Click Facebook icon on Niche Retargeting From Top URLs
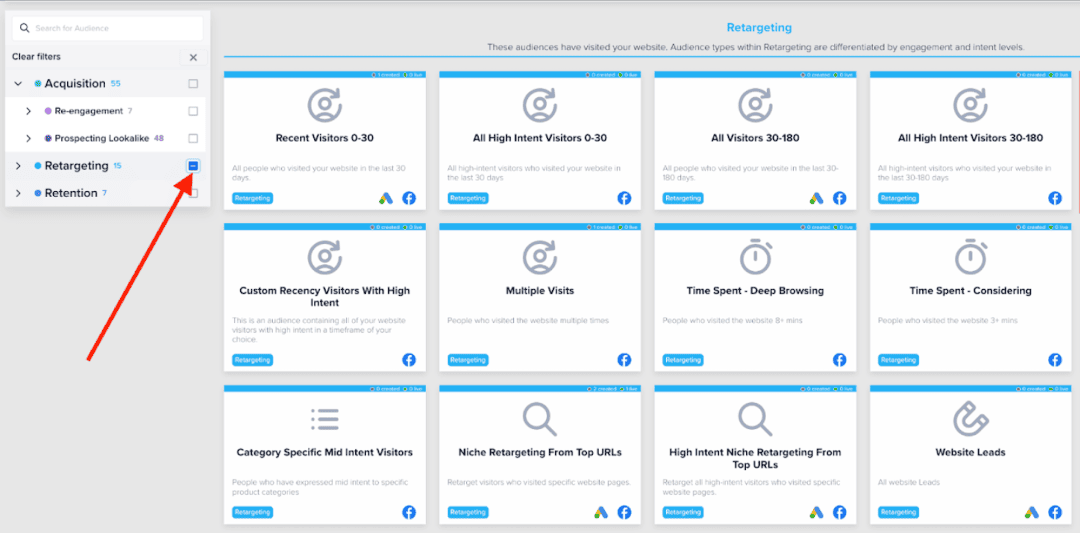 pyautogui.click(x=624, y=512)
